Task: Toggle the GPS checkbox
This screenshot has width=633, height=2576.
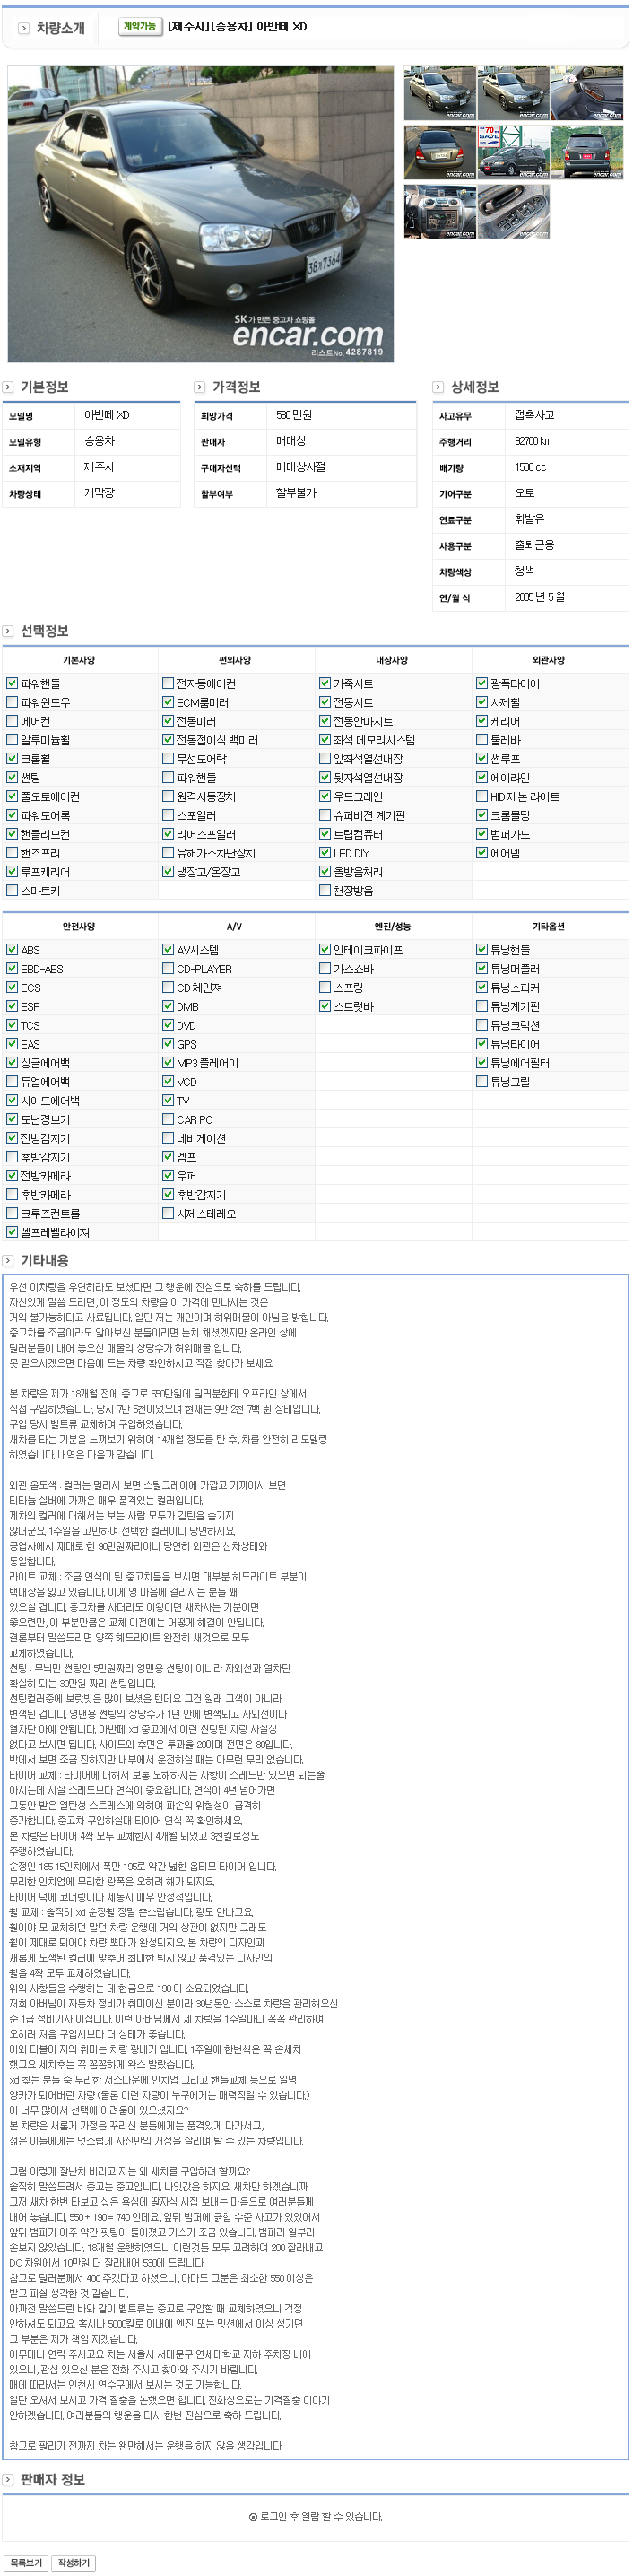Action: click(x=168, y=1044)
